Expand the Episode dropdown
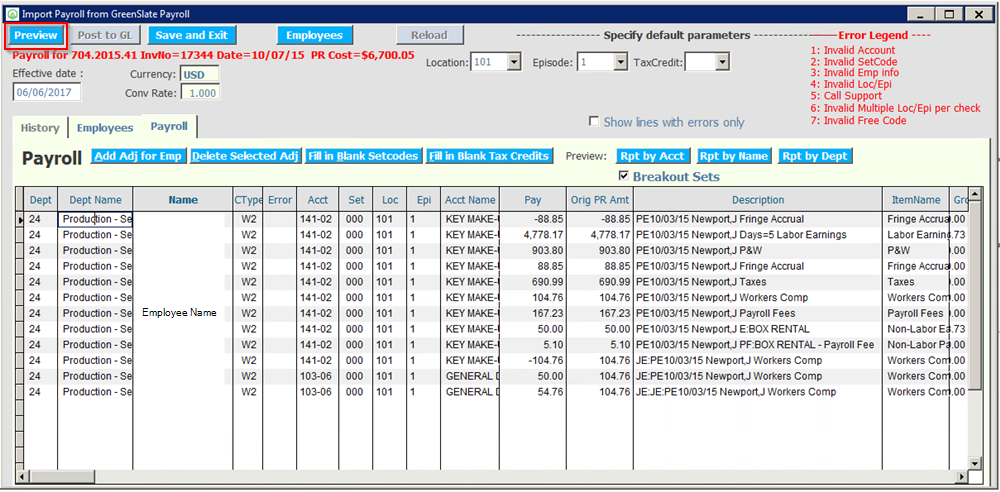 click(621, 63)
